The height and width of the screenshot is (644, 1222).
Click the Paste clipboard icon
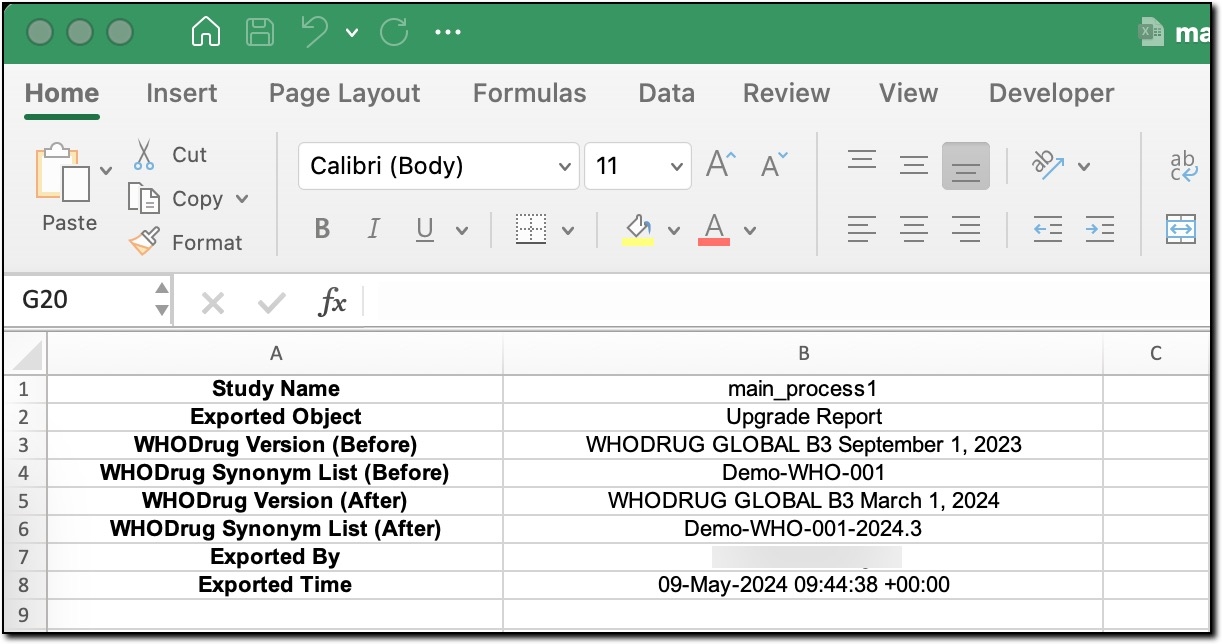click(x=61, y=173)
